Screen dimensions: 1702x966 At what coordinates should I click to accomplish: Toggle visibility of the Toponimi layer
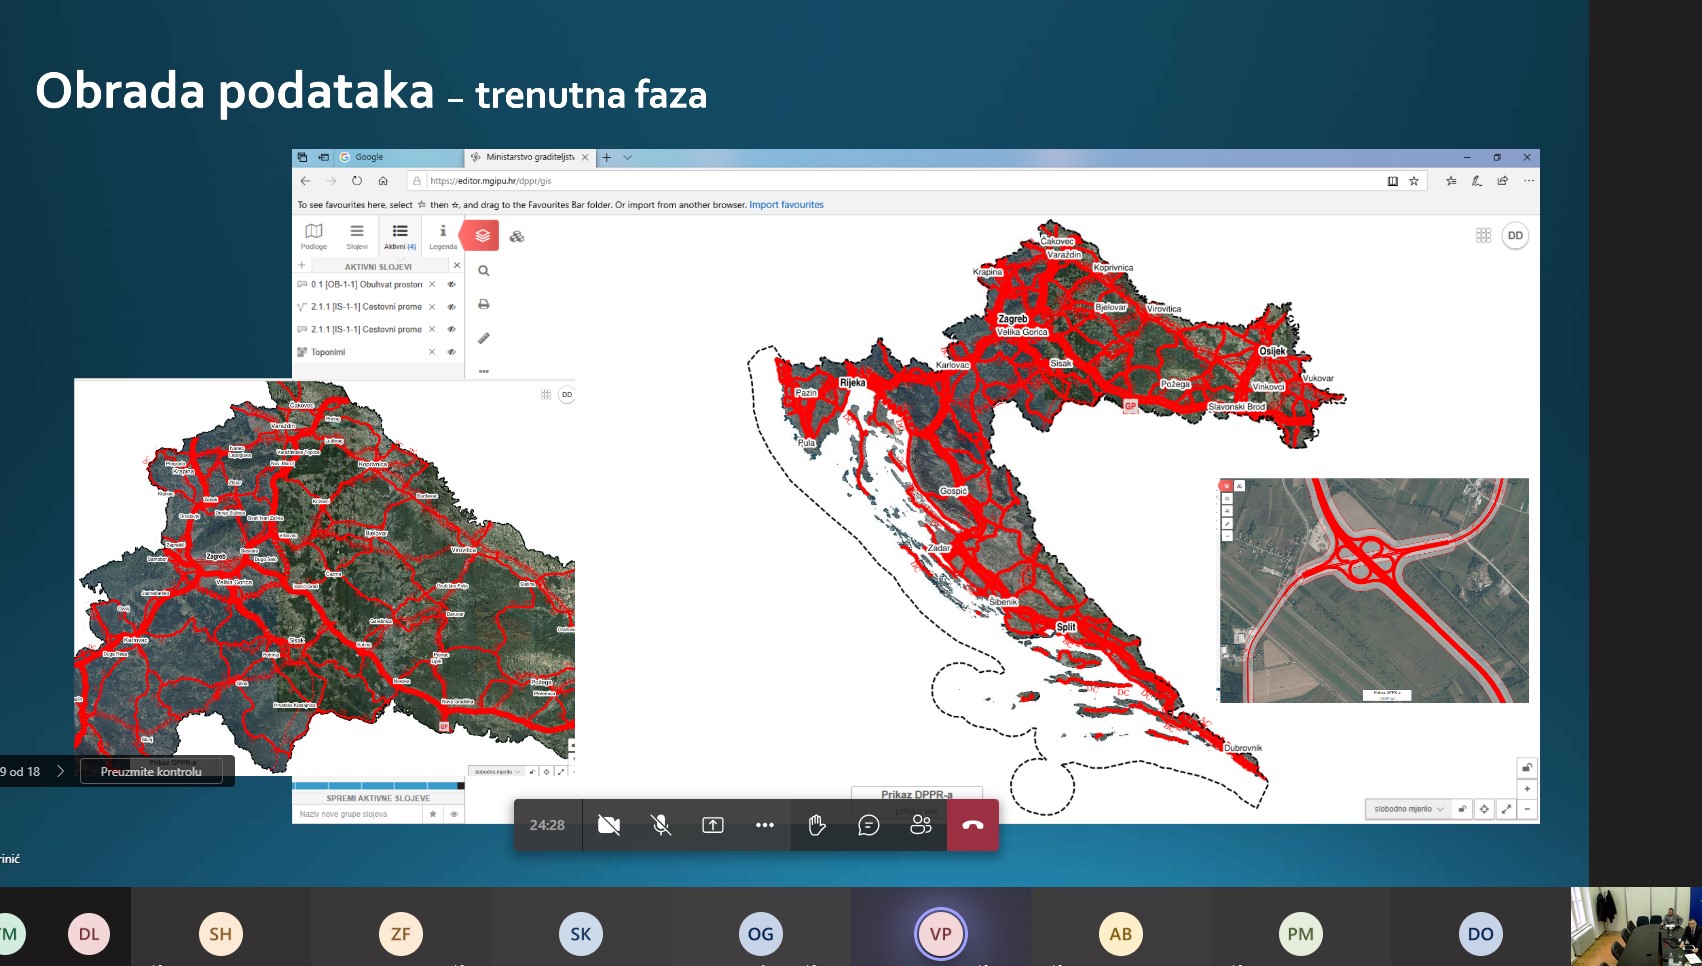(451, 352)
